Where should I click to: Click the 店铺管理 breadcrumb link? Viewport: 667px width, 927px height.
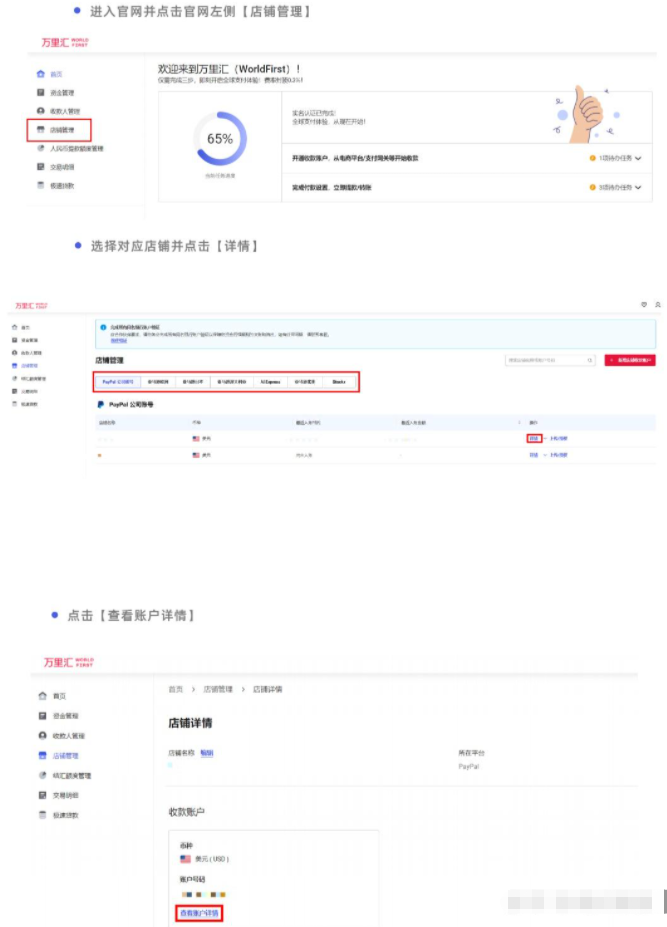pyautogui.click(x=218, y=689)
